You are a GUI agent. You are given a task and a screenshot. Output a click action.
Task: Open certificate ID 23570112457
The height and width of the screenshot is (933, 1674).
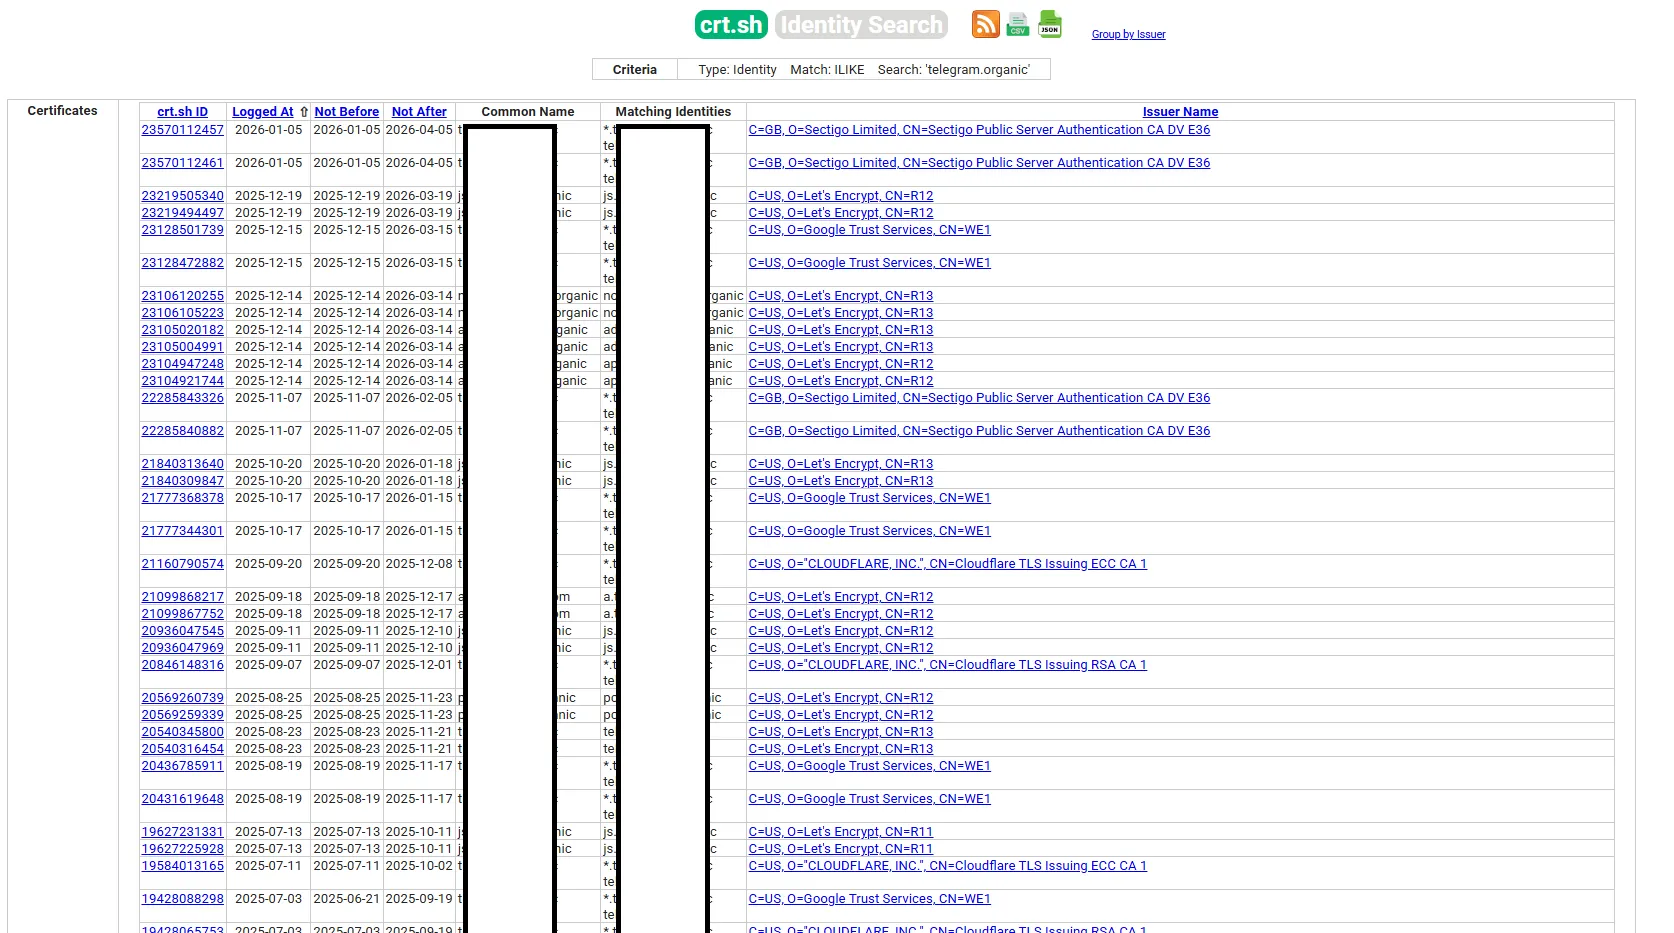point(183,130)
